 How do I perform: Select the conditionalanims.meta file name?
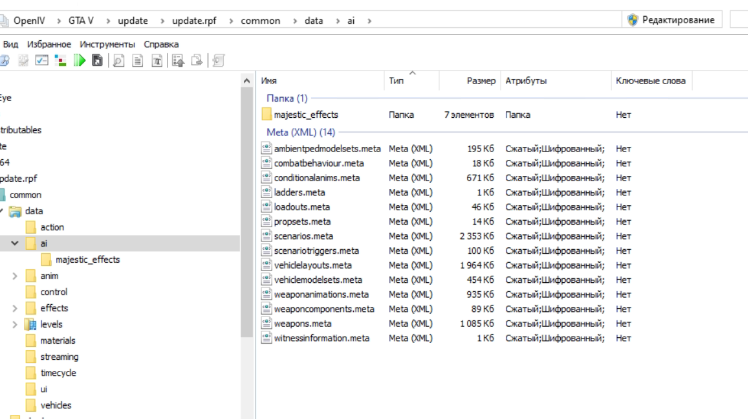[317, 178]
